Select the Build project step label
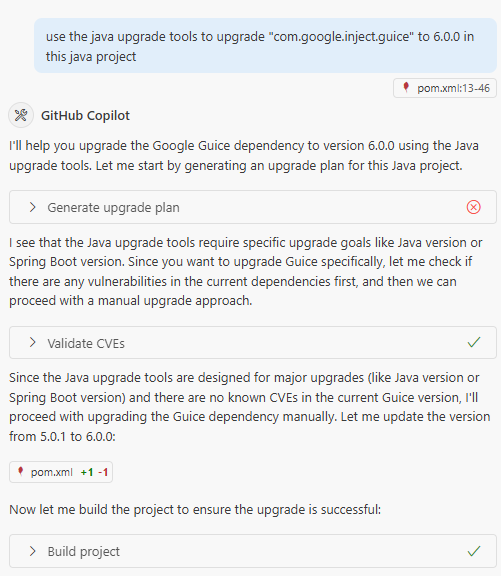The height and width of the screenshot is (576, 501). tap(84, 551)
